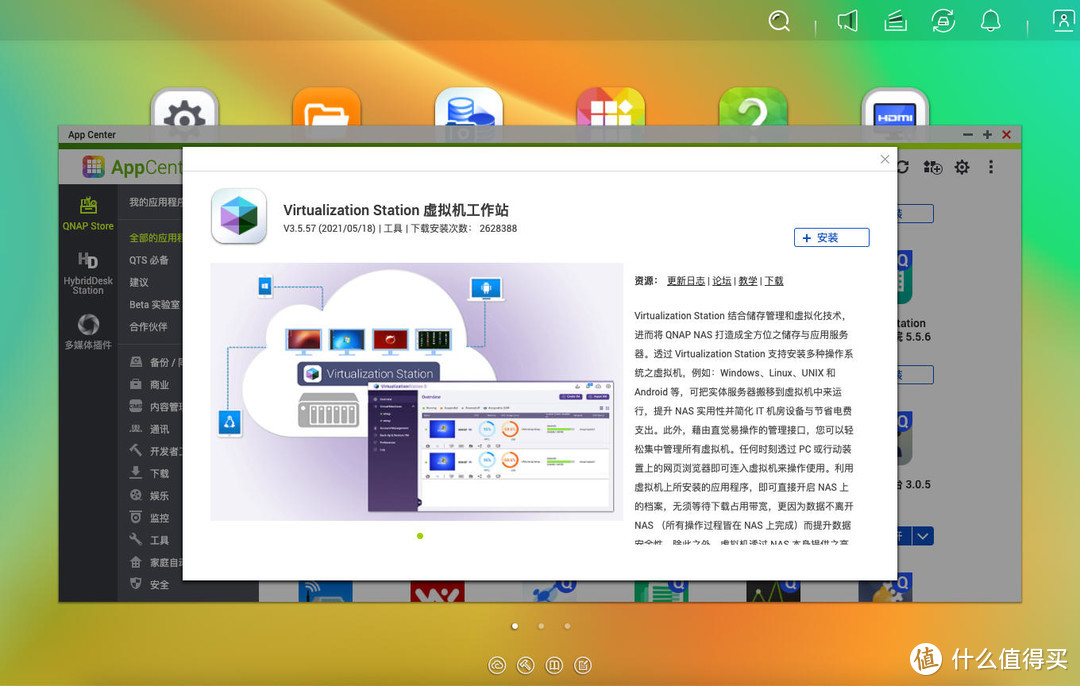
Task: Maximize the App Center window
Action: point(987,135)
